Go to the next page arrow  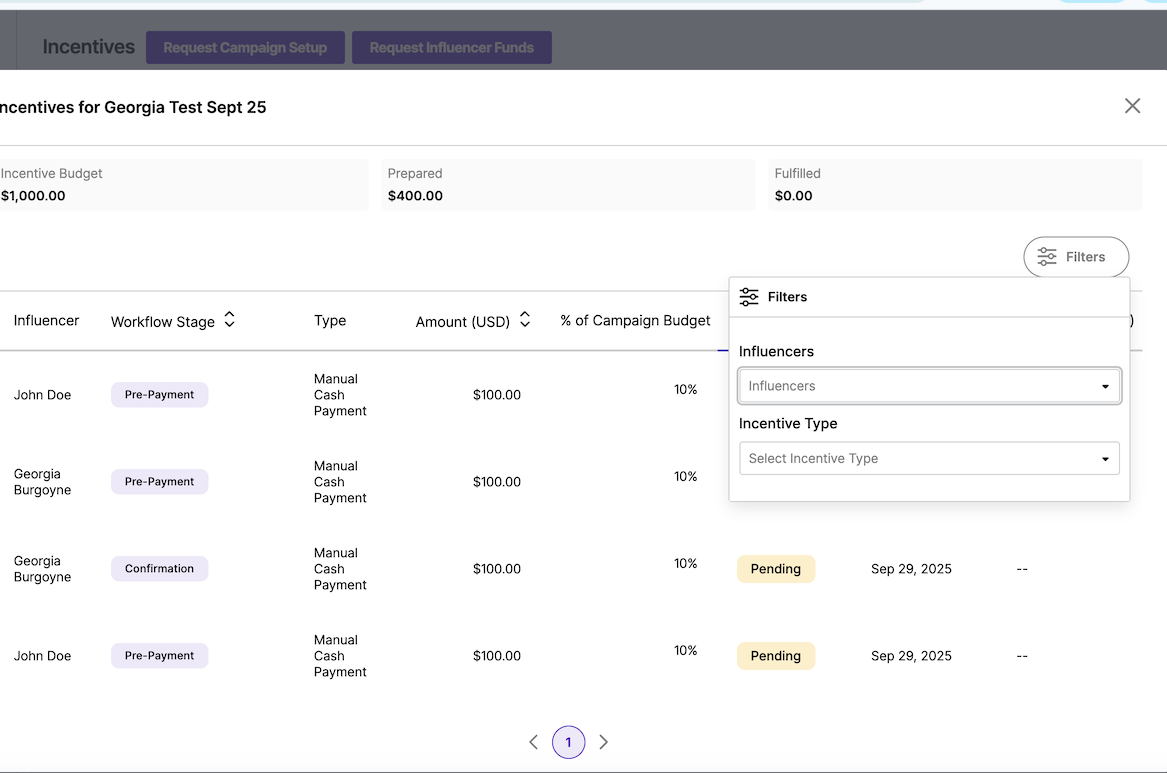[603, 742]
